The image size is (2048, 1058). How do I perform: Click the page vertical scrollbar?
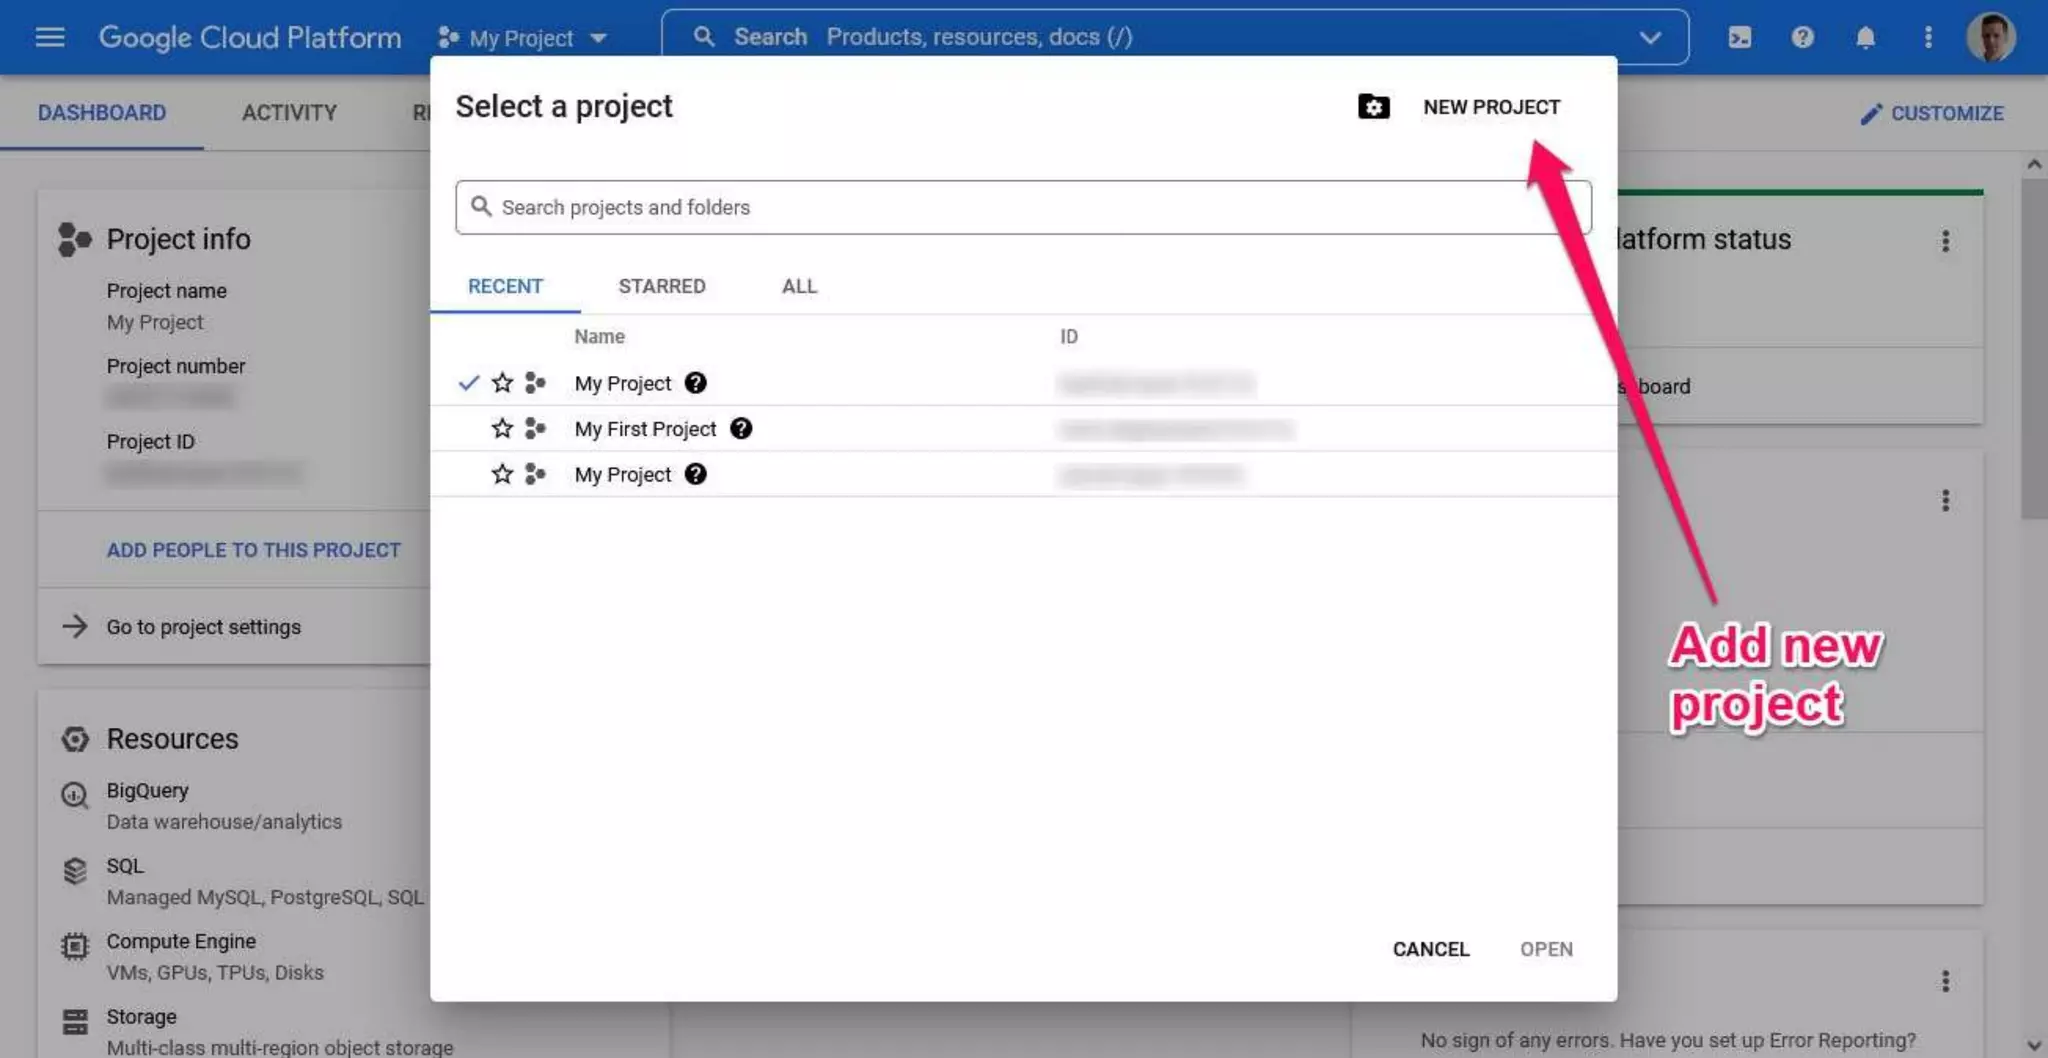click(2033, 350)
